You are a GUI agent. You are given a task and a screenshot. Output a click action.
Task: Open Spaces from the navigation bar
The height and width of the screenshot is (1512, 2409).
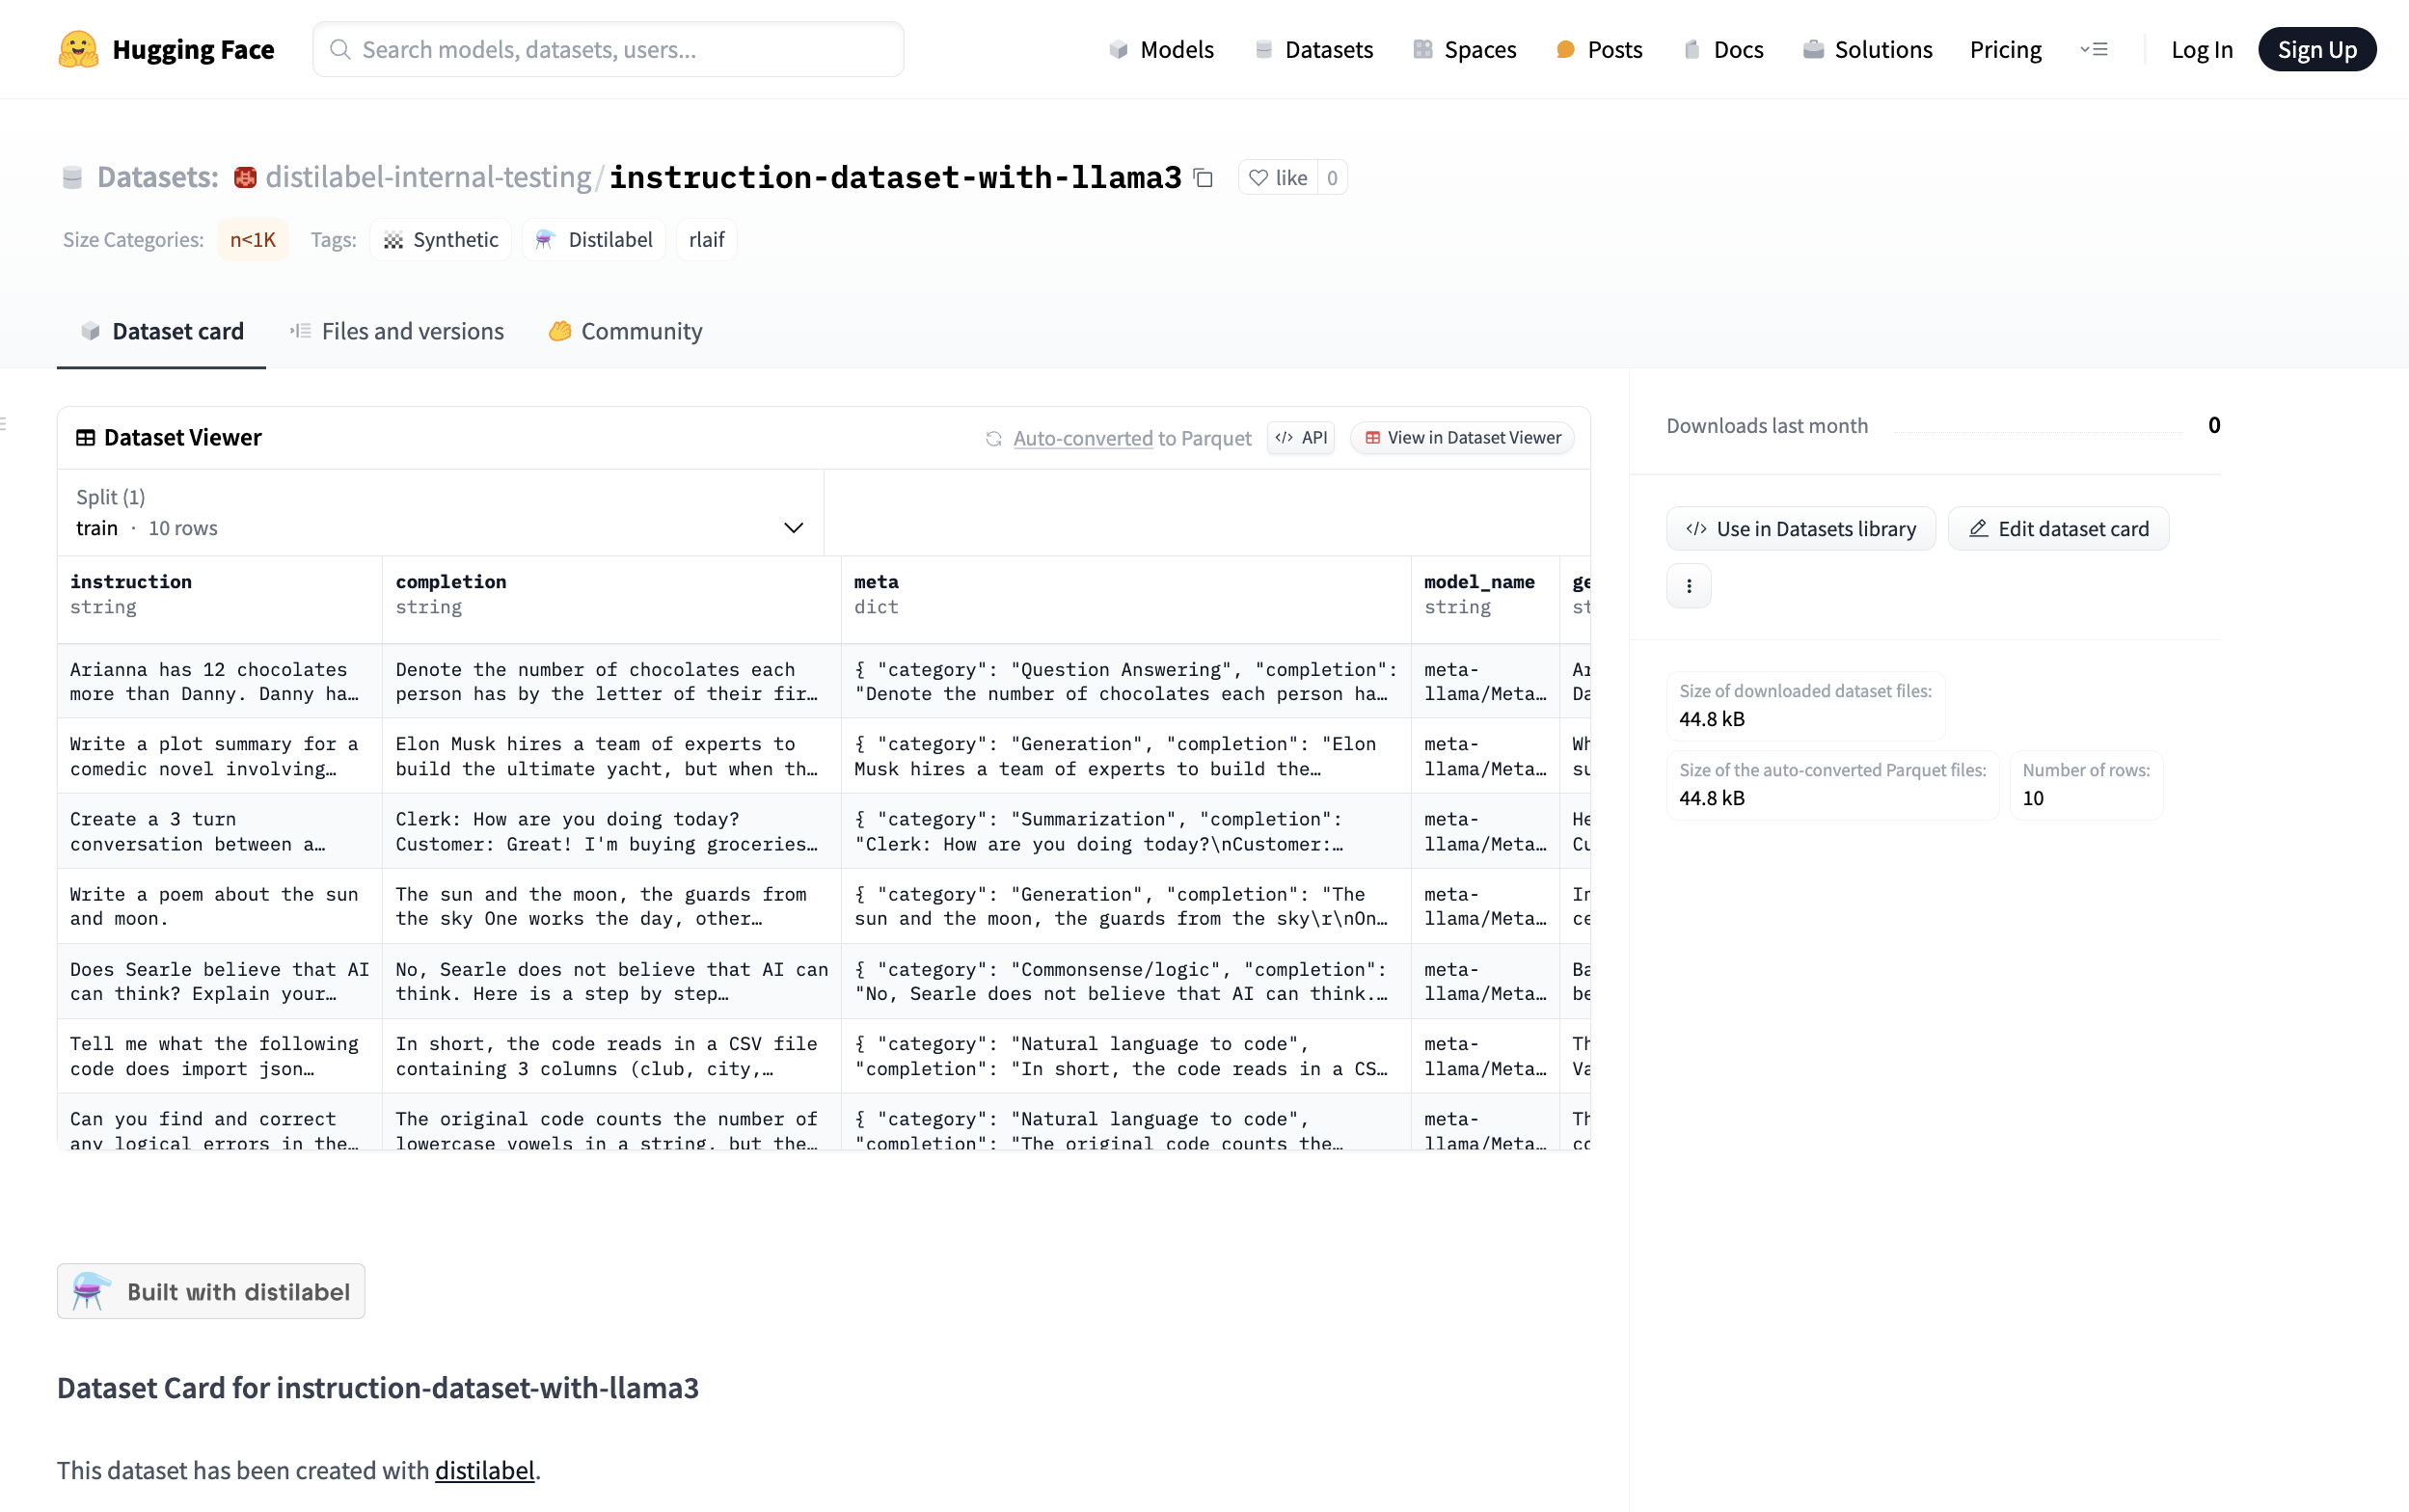tap(1464, 49)
